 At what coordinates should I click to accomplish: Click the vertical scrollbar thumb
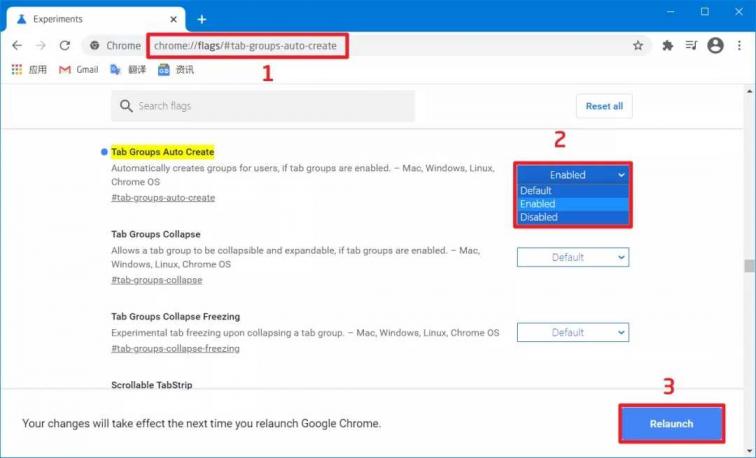[x=749, y=266]
